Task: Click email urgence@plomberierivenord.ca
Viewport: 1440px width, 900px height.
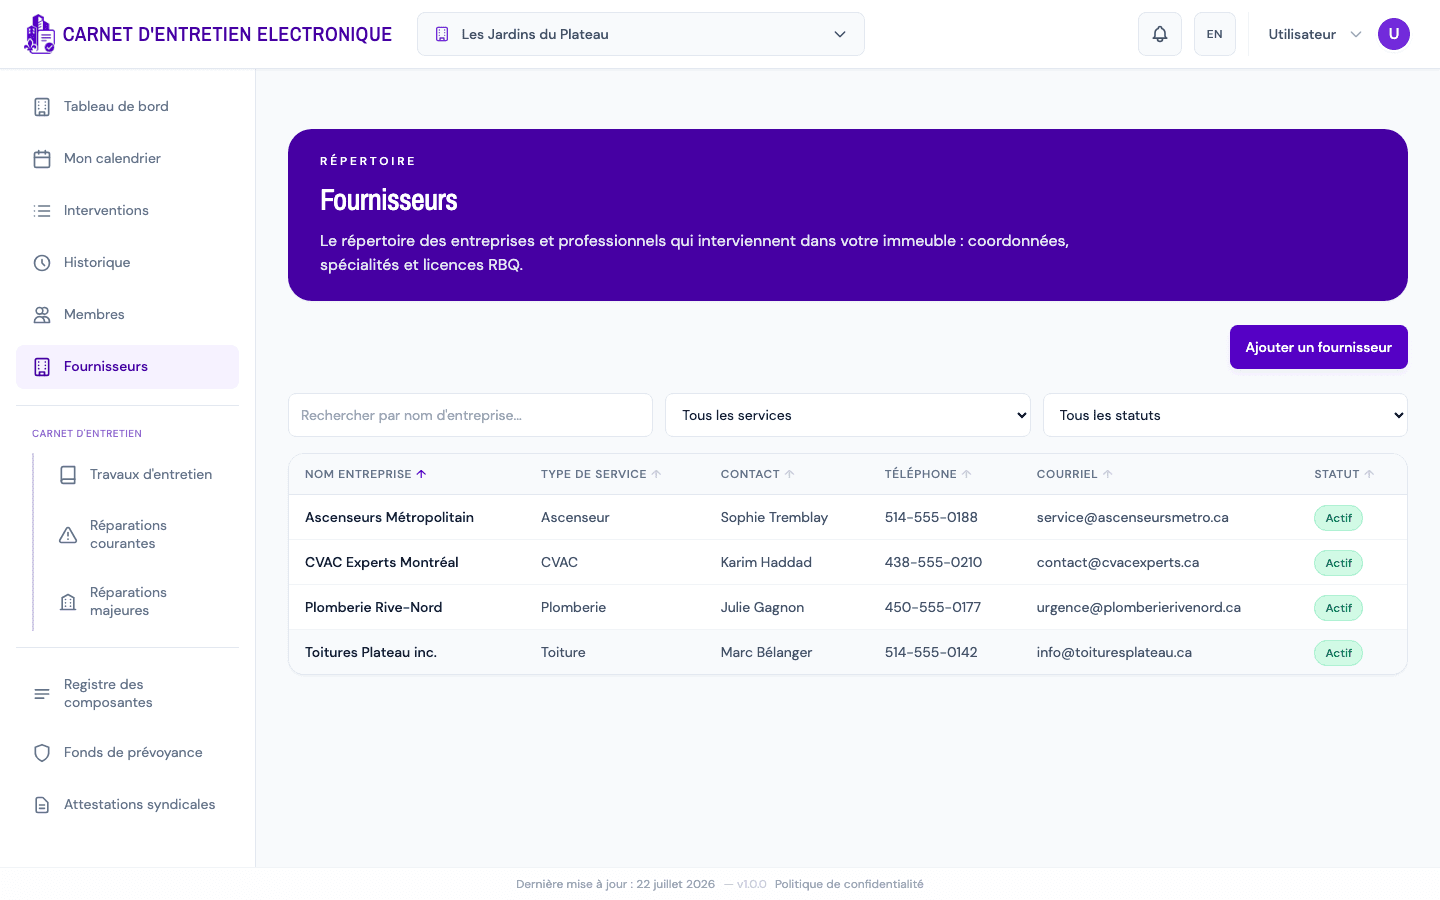Action: 1139,607
